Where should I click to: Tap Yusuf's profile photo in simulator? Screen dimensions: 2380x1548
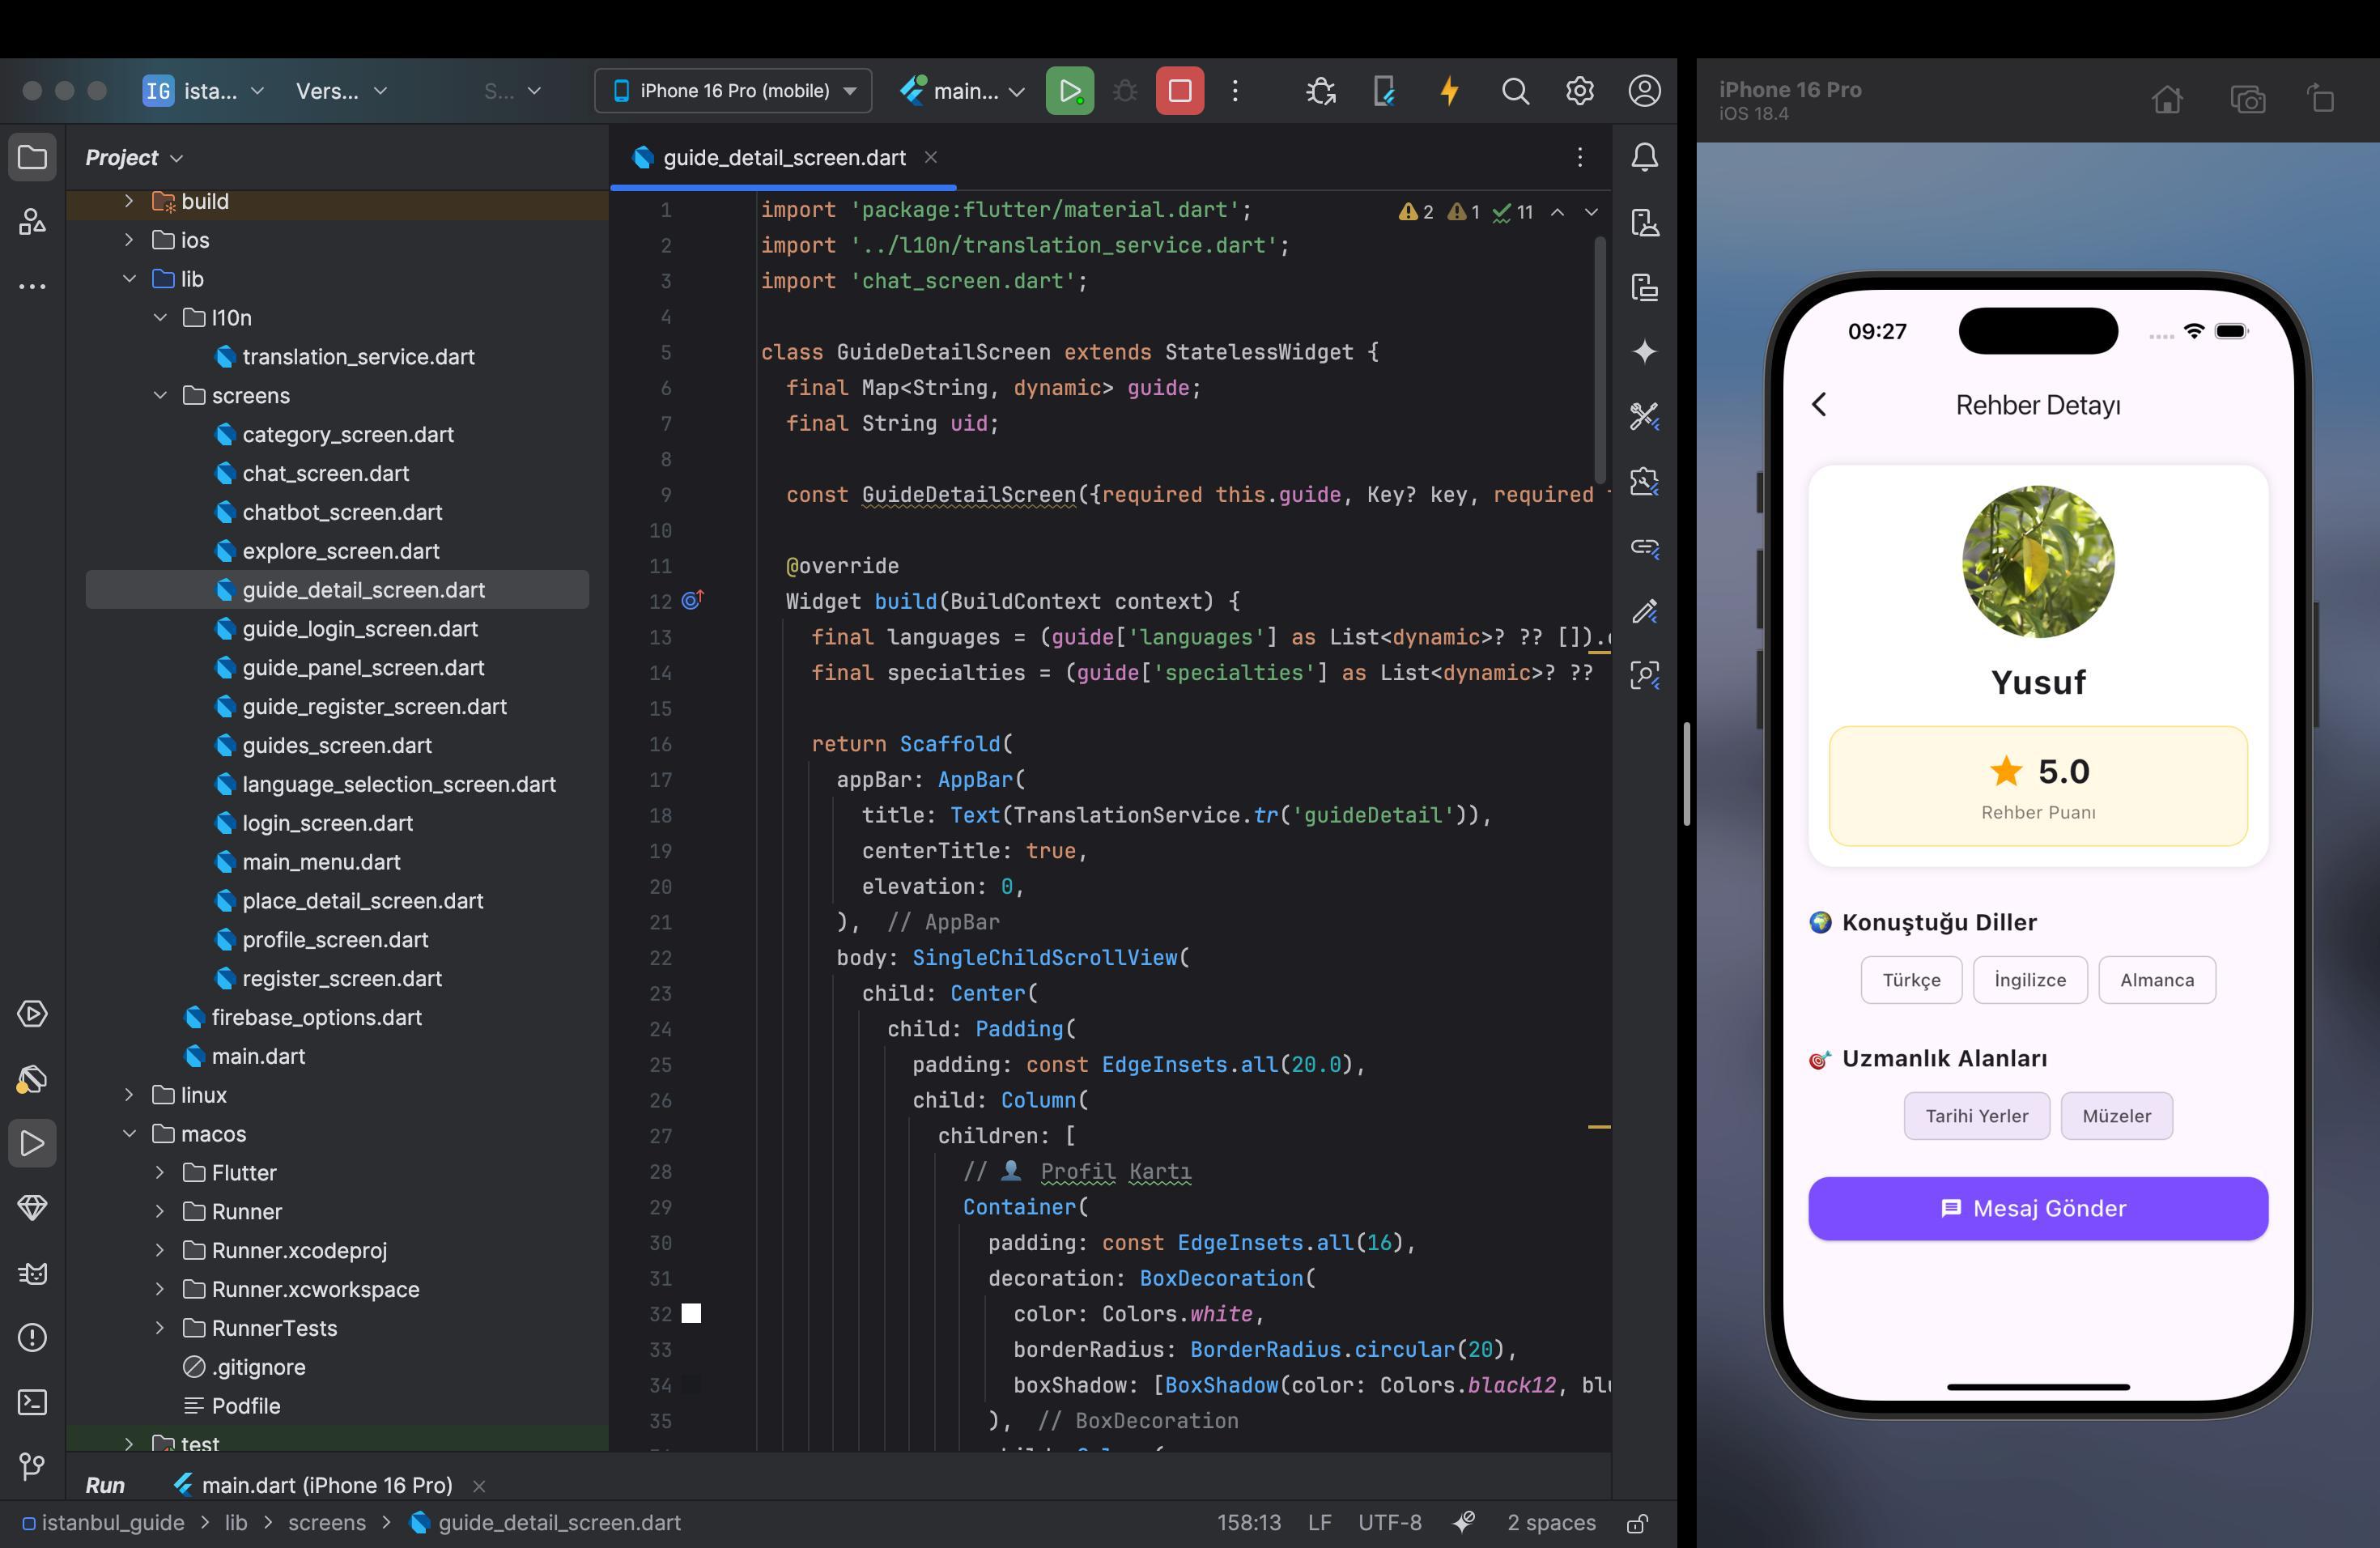point(2037,562)
